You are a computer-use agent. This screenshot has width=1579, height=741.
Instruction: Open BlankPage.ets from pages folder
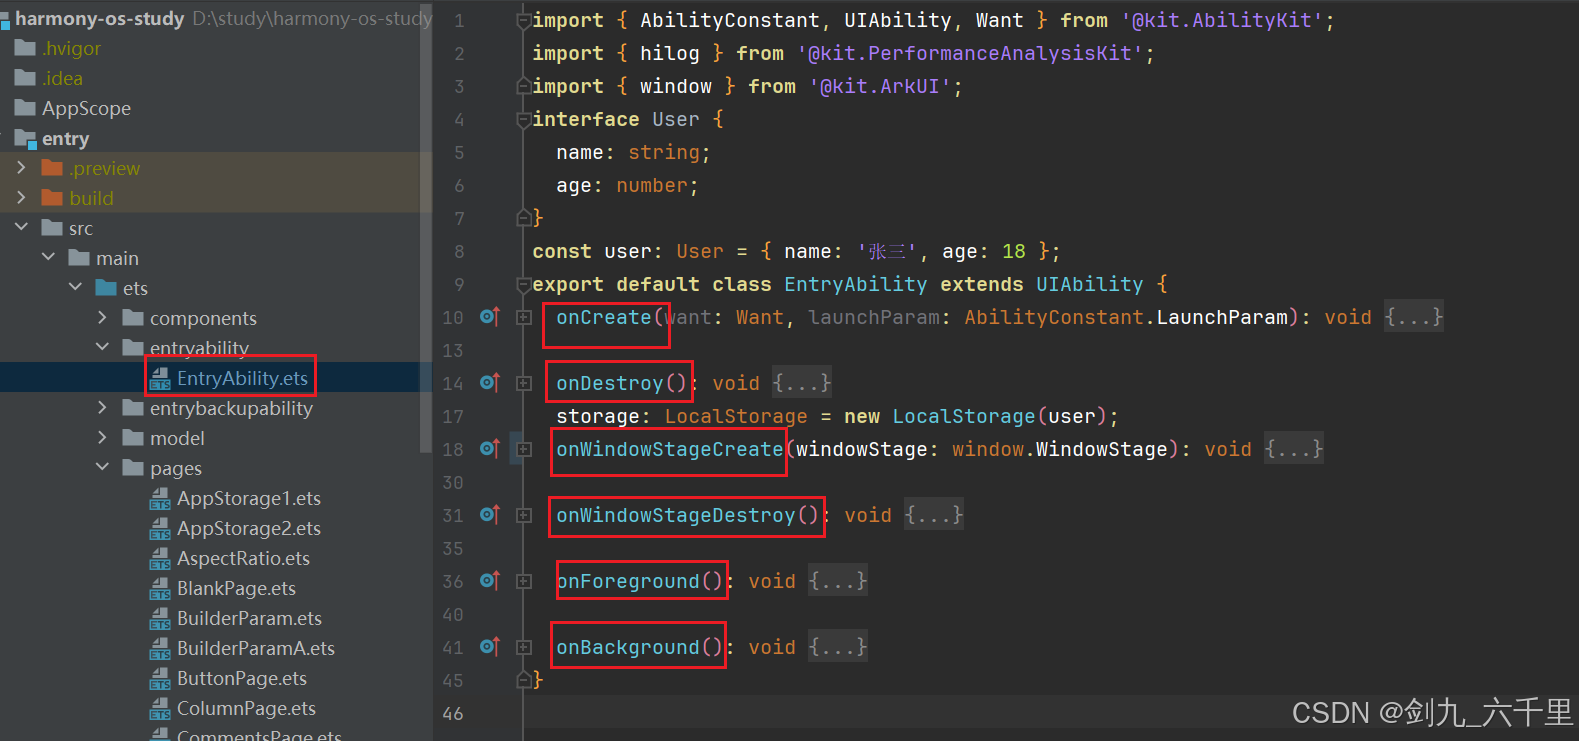click(x=236, y=588)
